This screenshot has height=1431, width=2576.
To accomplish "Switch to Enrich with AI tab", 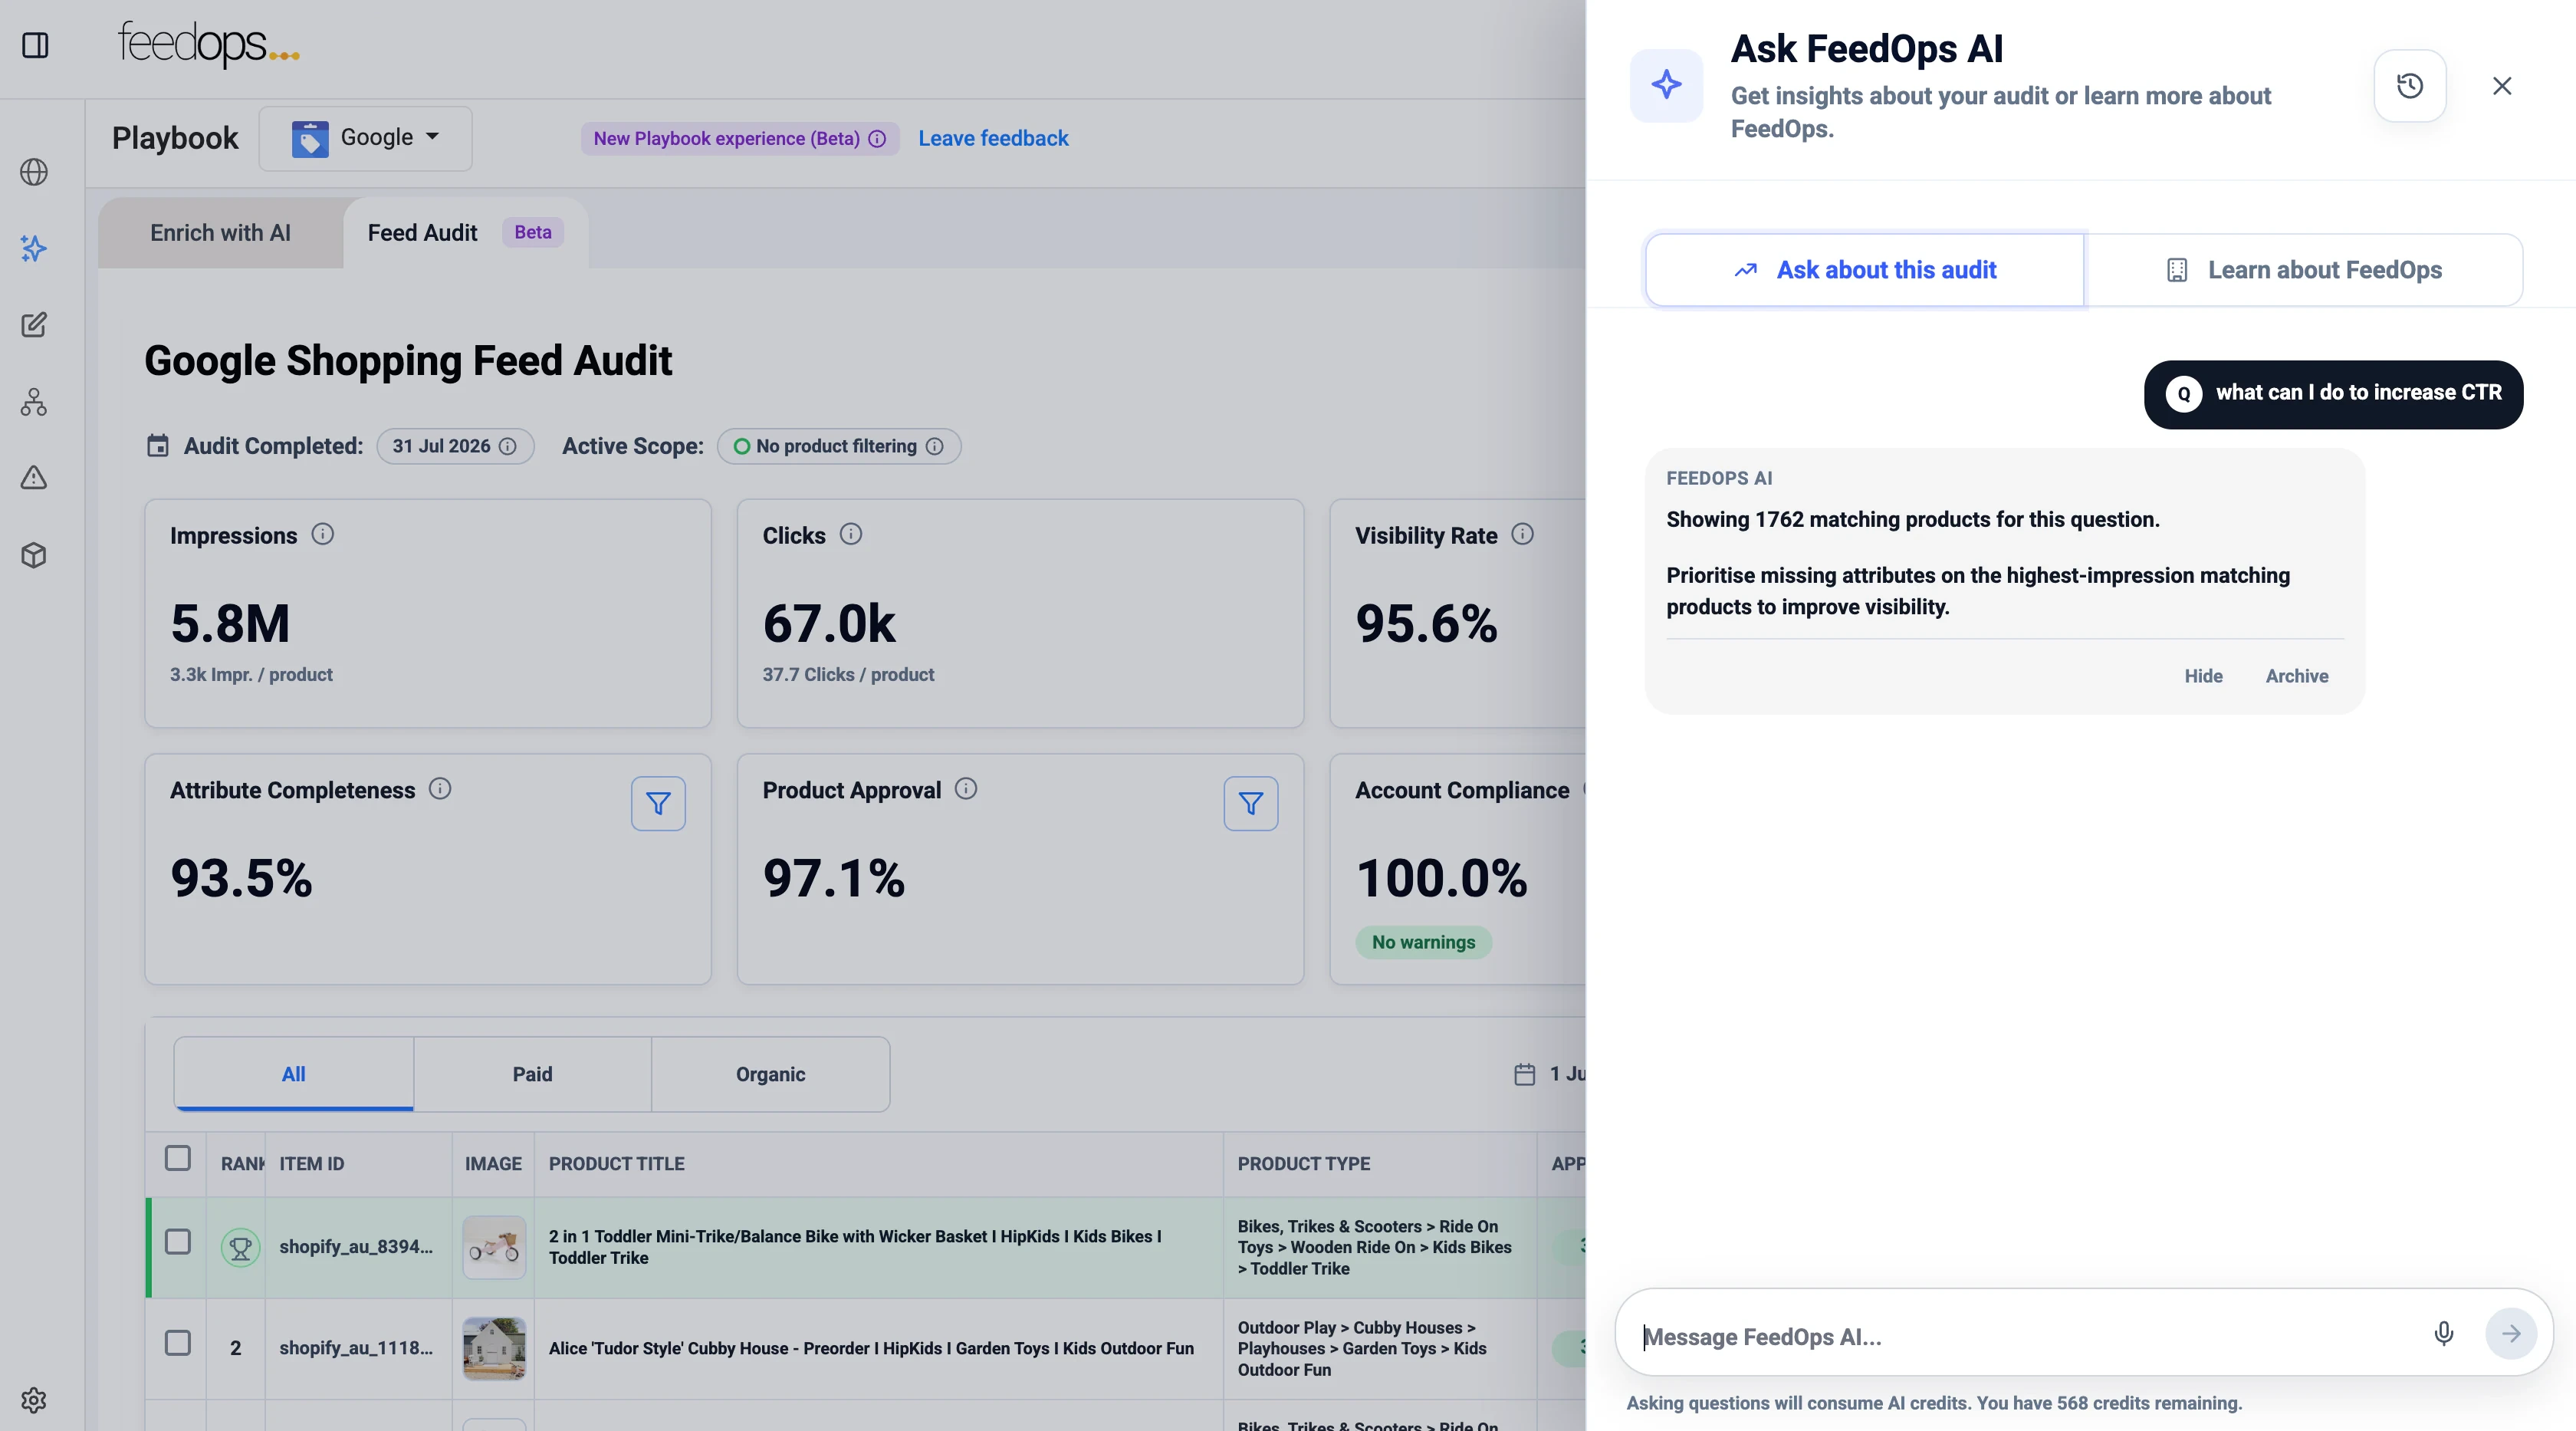I will click(220, 233).
